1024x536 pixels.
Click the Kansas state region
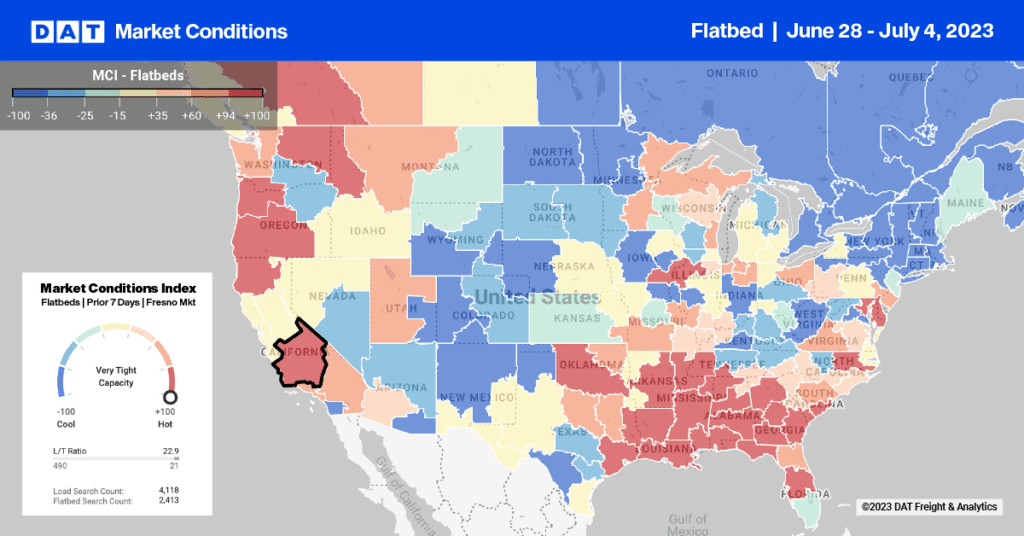(x=576, y=319)
